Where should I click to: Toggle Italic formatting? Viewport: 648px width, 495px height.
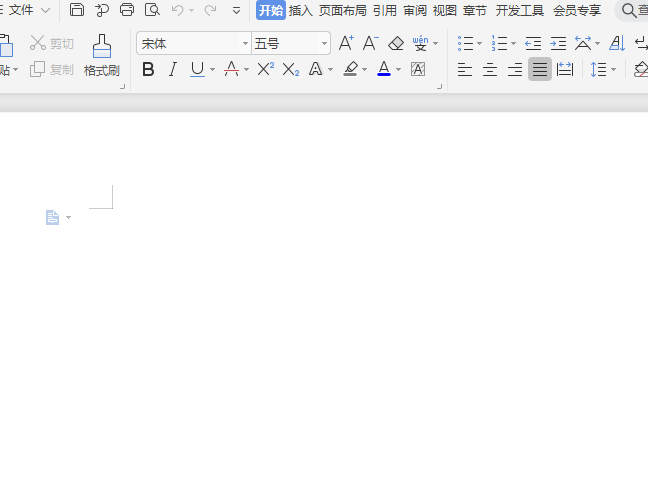(172, 69)
